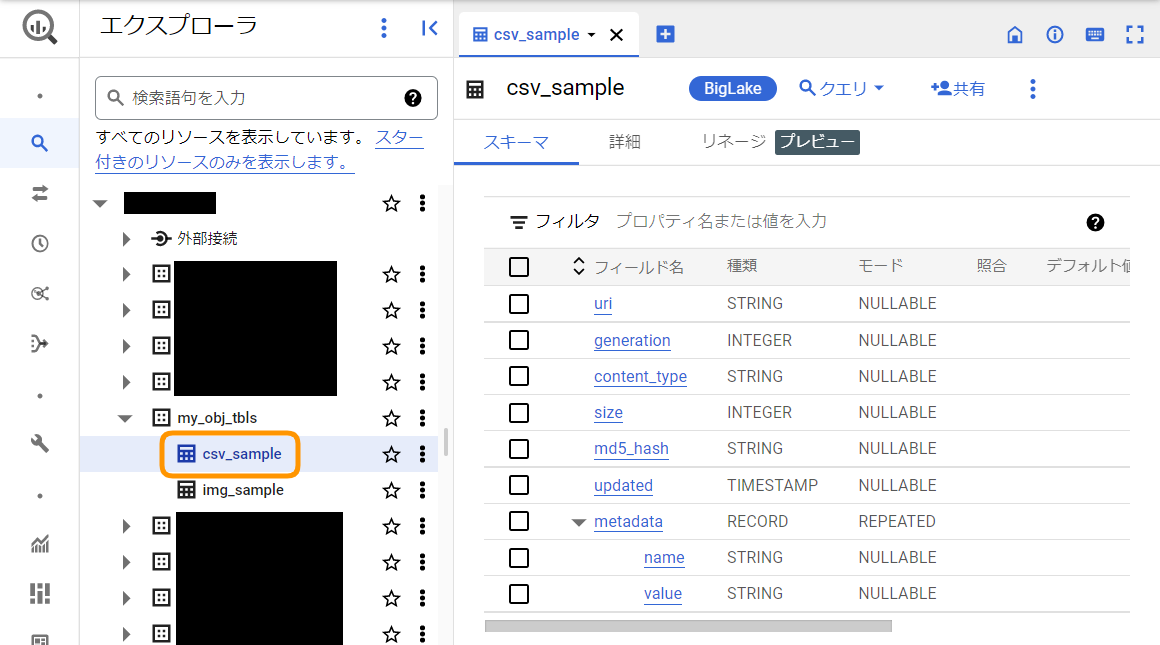Viewport: 1160px width, 645px height.
Task: Open help icon in search box
Action: (413, 98)
